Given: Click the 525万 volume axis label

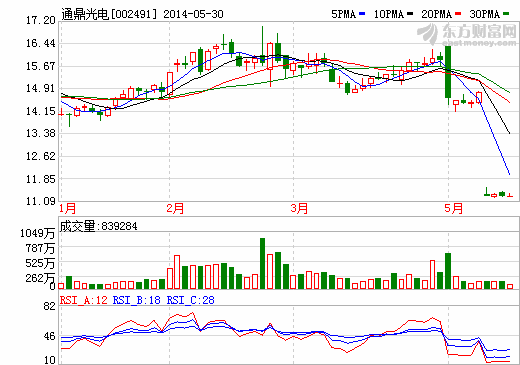Looking at the screenshot, I should coord(40,263).
